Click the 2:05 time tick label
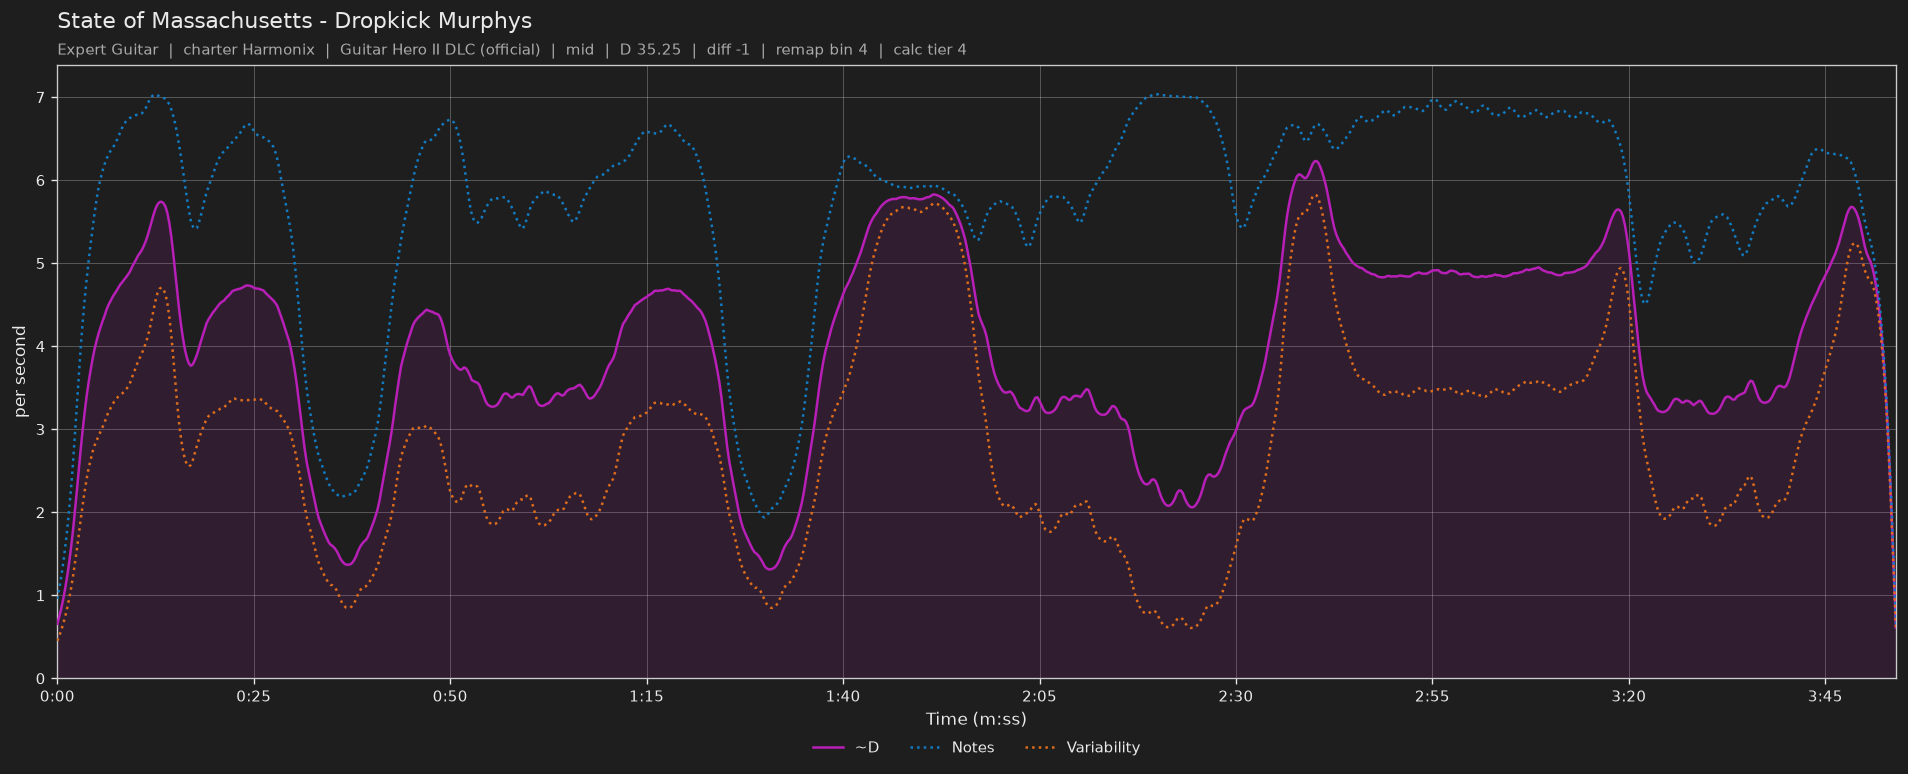Viewport: 1908px width, 774px height. click(x=1039, y=697)
